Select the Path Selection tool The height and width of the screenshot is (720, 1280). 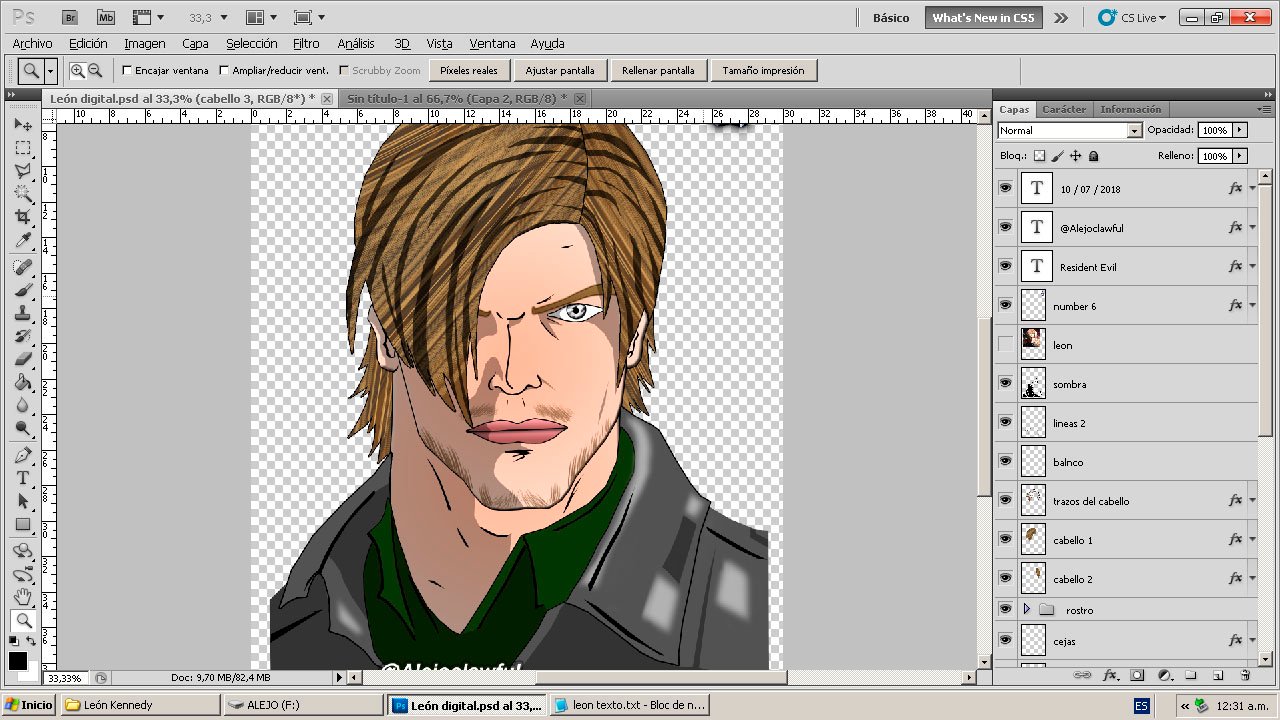click(x=23, y=501)
